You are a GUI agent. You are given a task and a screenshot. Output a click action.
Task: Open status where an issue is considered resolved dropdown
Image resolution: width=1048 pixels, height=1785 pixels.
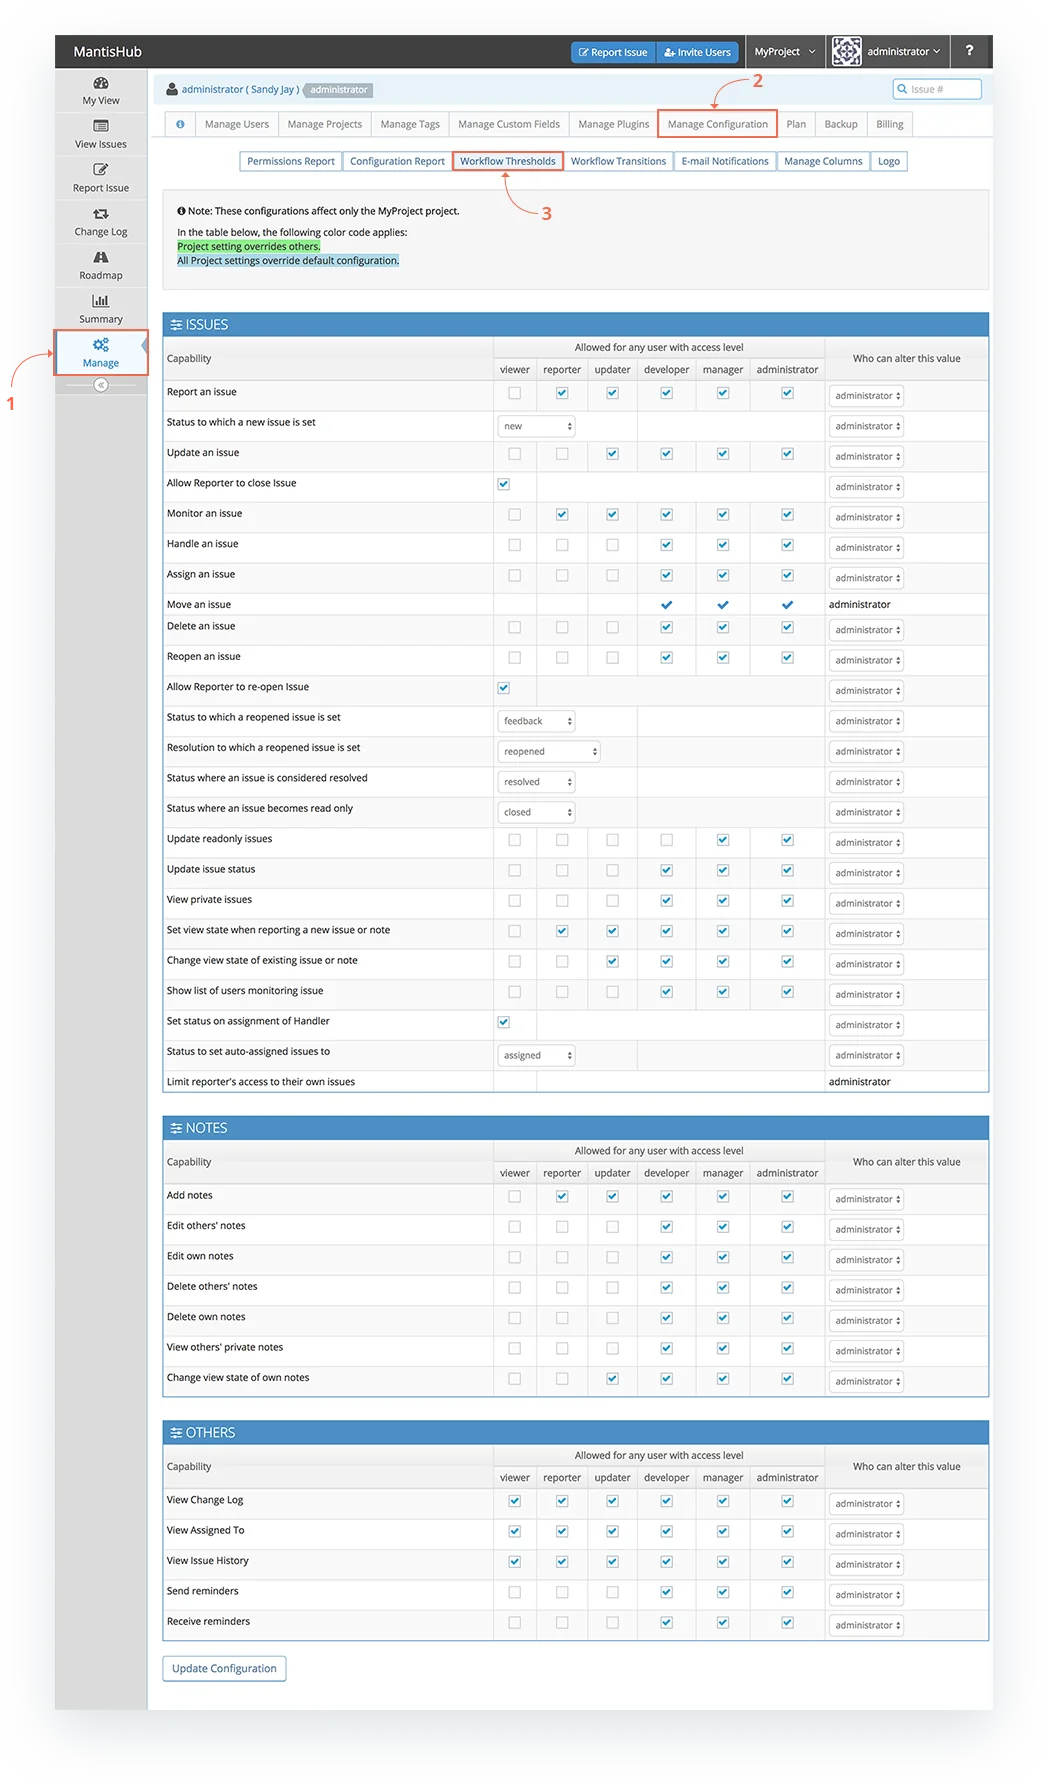(536, 782)
